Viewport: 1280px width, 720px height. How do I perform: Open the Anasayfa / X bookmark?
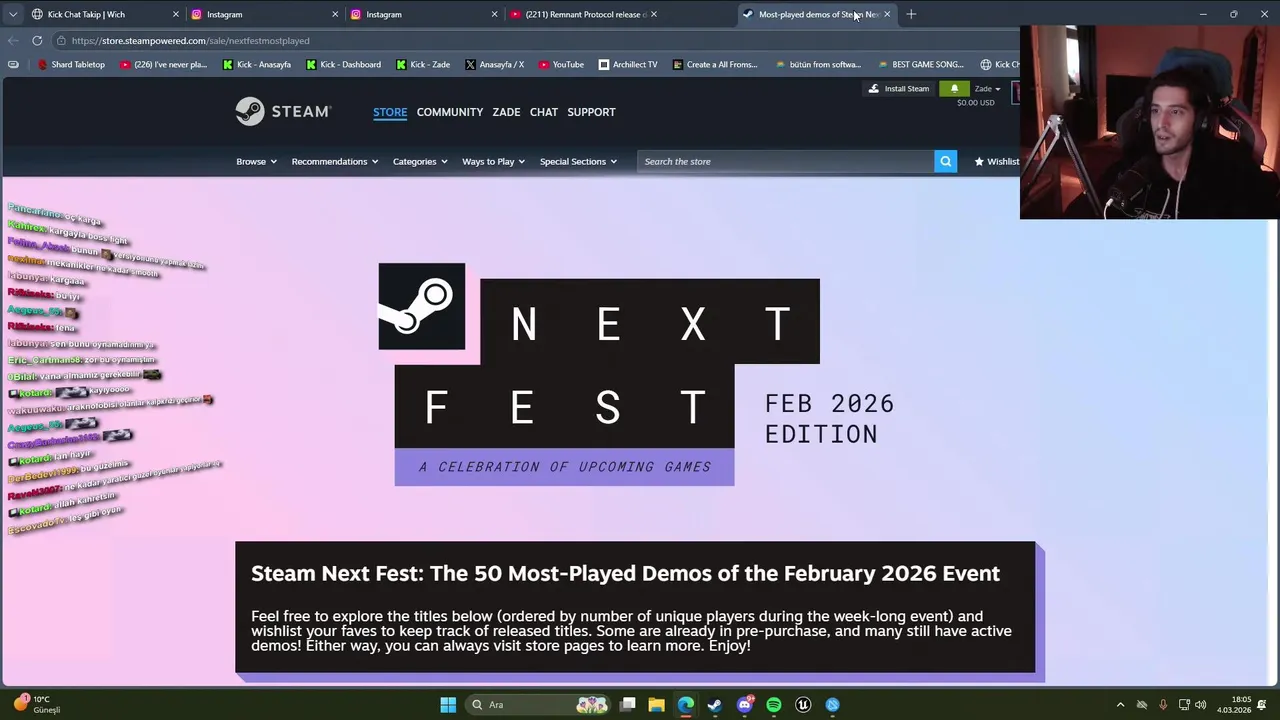pos(495,64)
